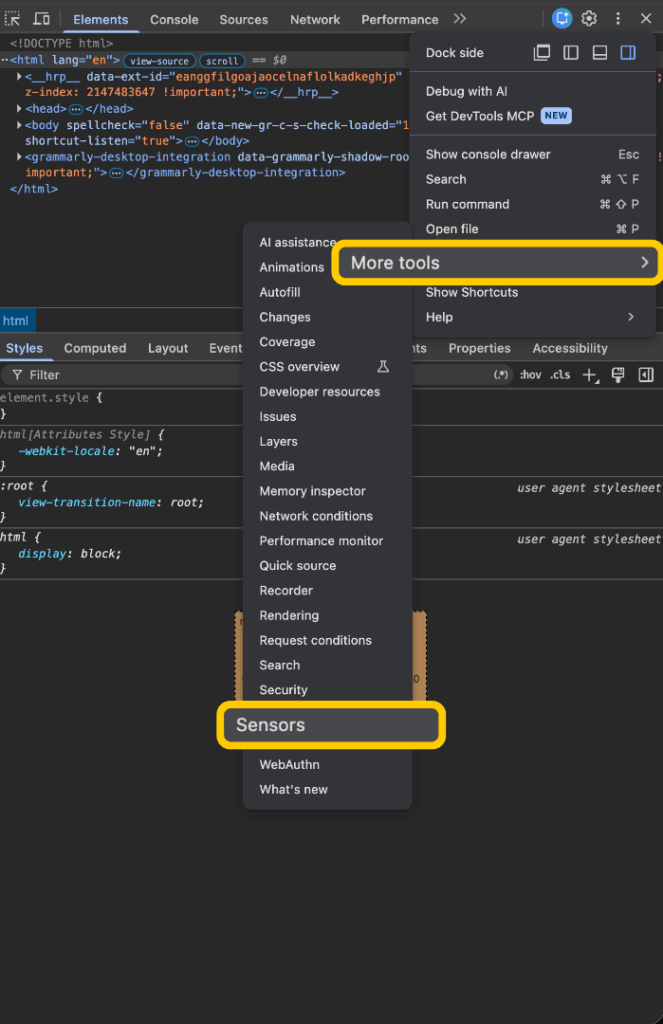
Task: Open DevTools settings gear icon
Action: click(589, 18)
